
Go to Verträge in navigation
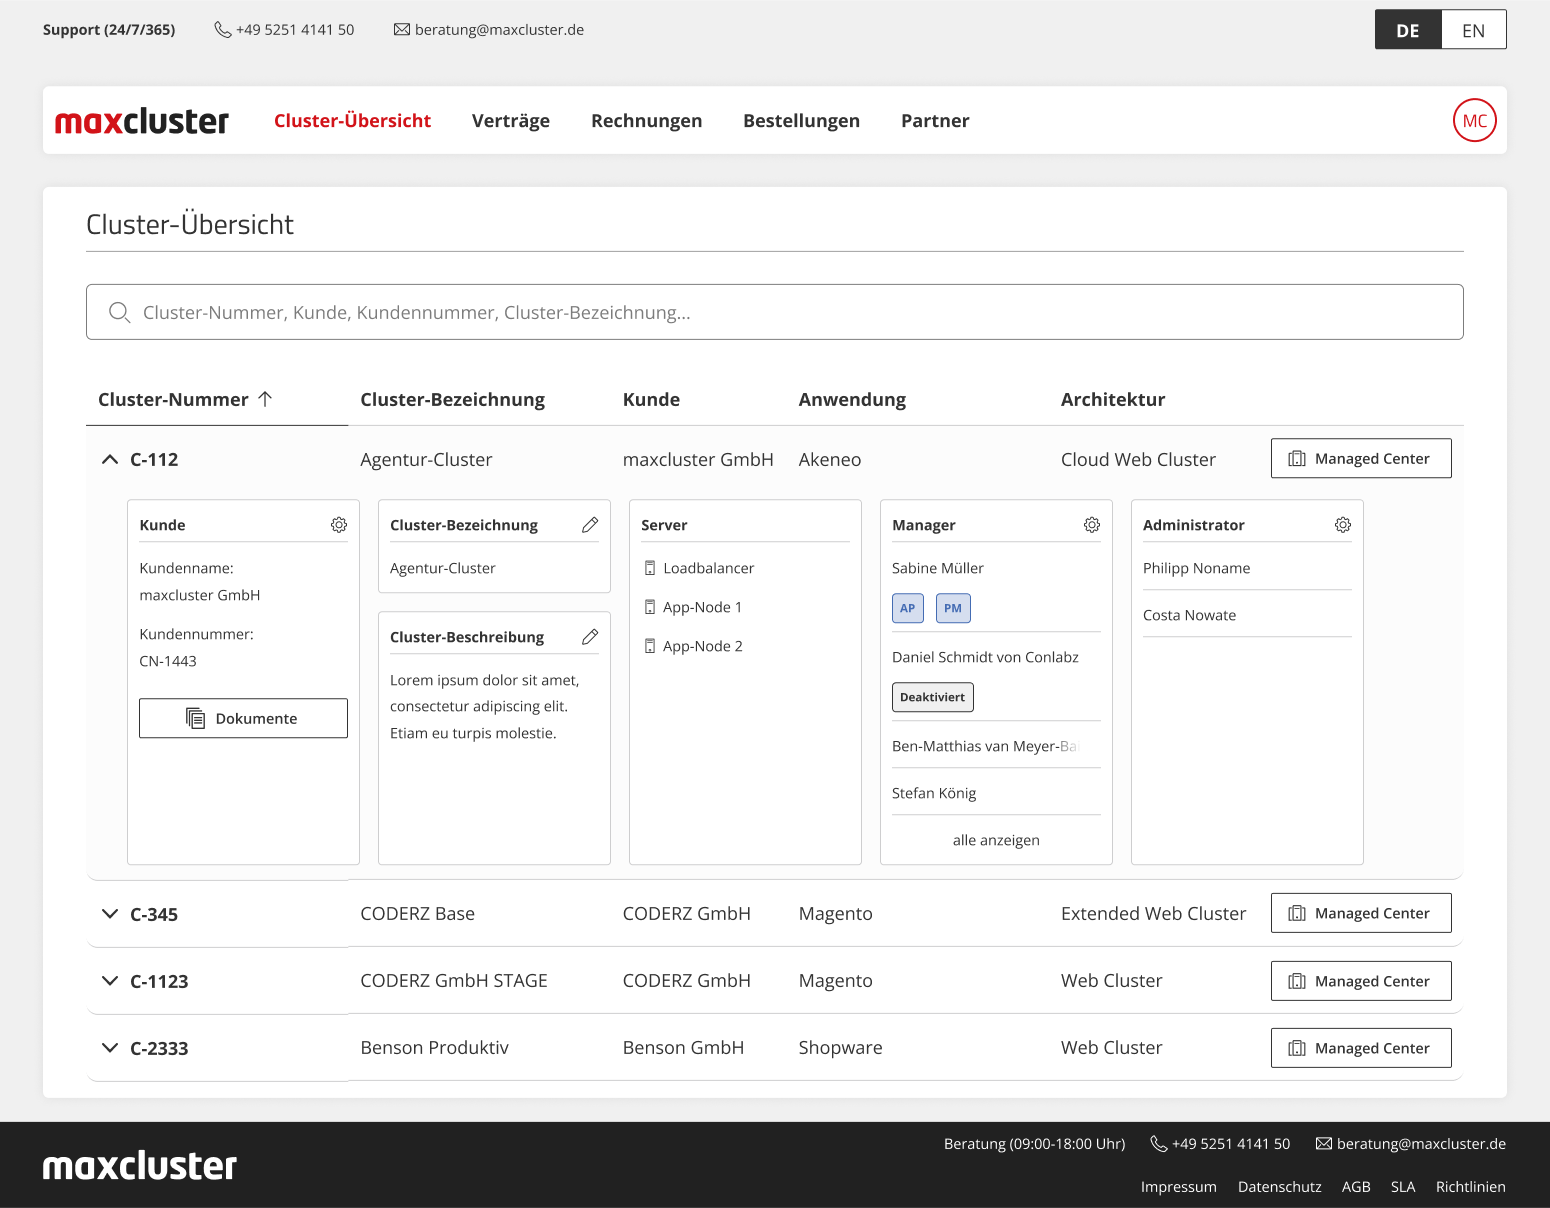point(511,121)
